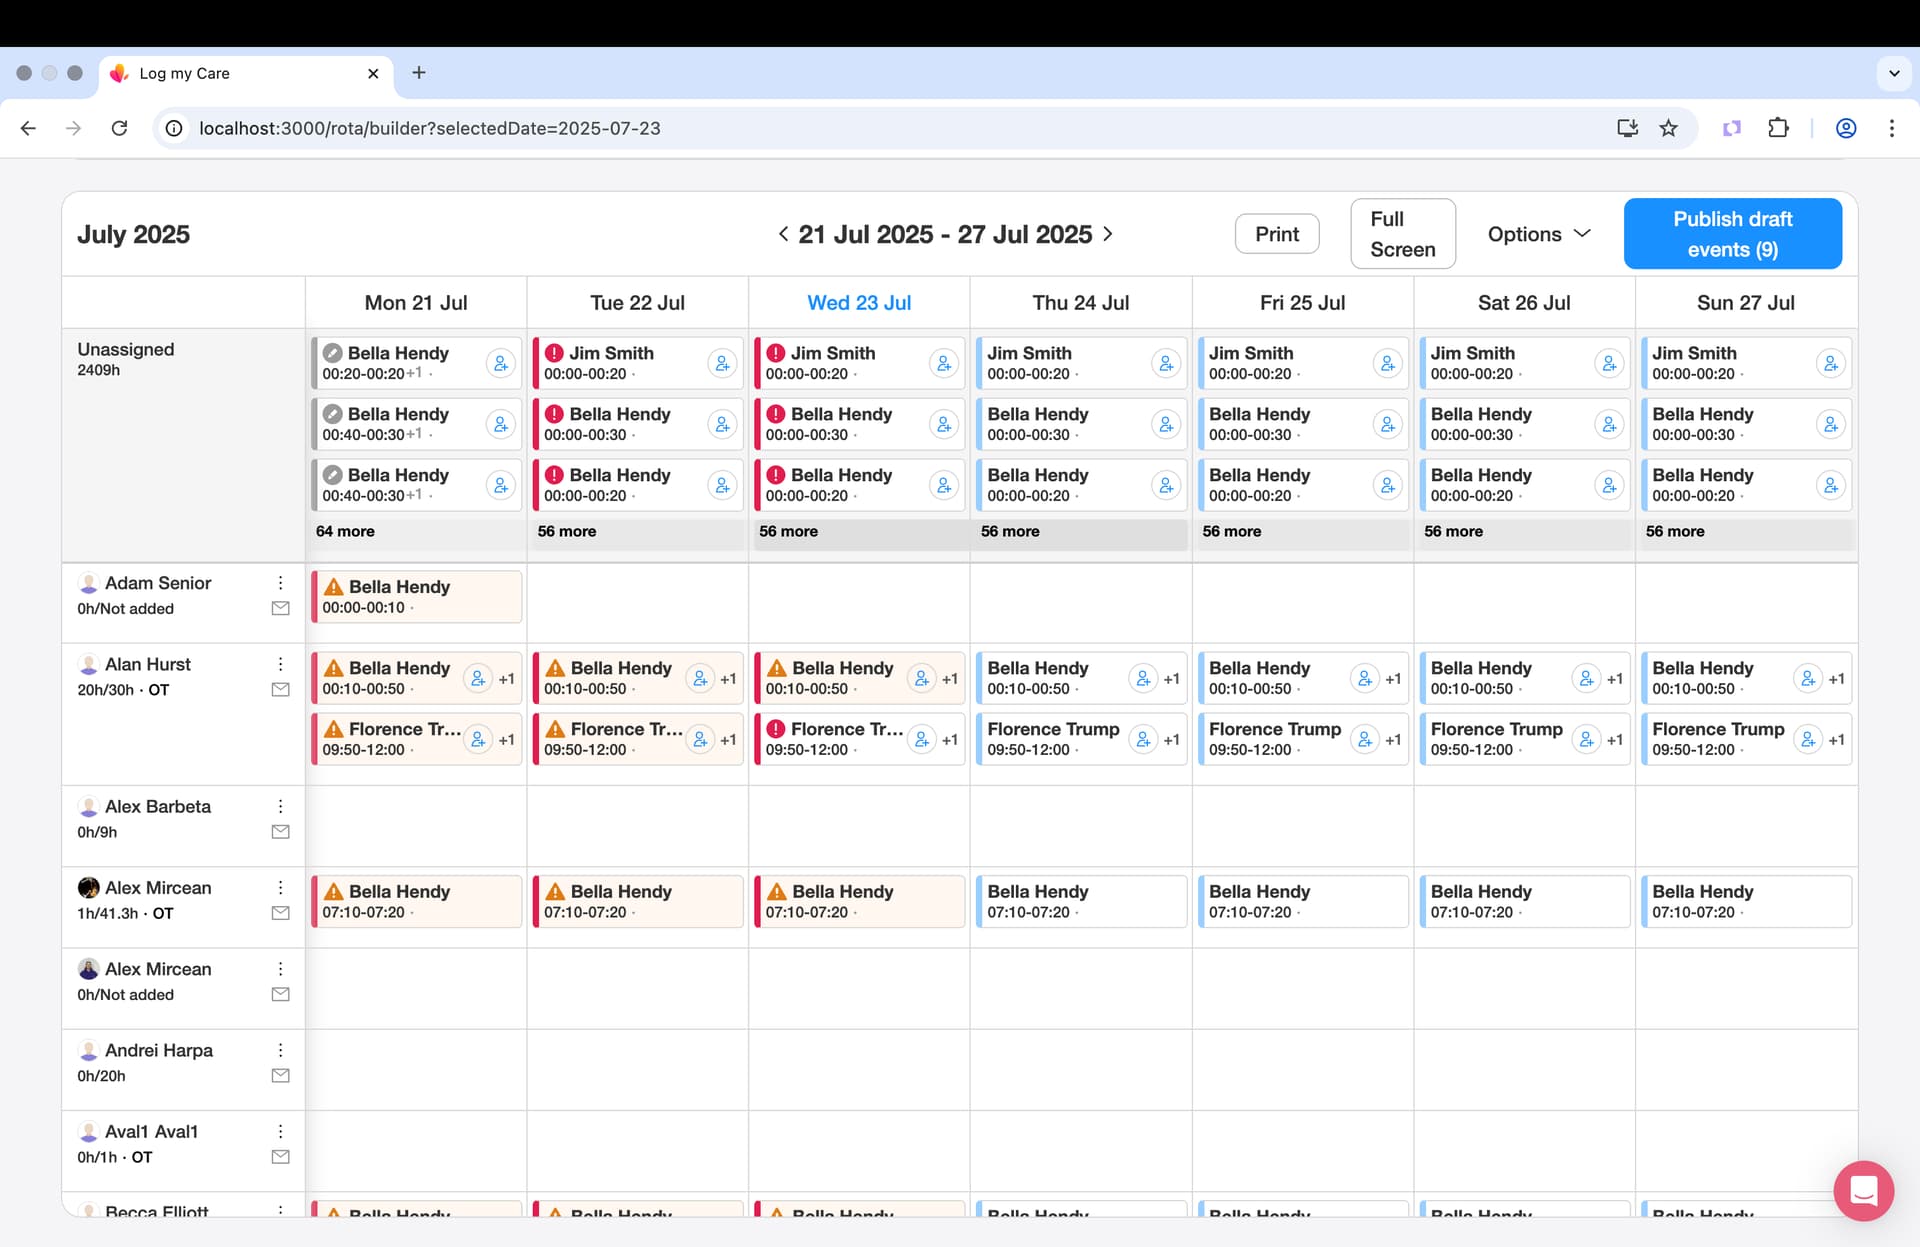Click assign-staff icon on Monday's first Bella Hendy shift
This screenshot has height=1247, width=1920.
pyautogui.click(x=500, y=363)
